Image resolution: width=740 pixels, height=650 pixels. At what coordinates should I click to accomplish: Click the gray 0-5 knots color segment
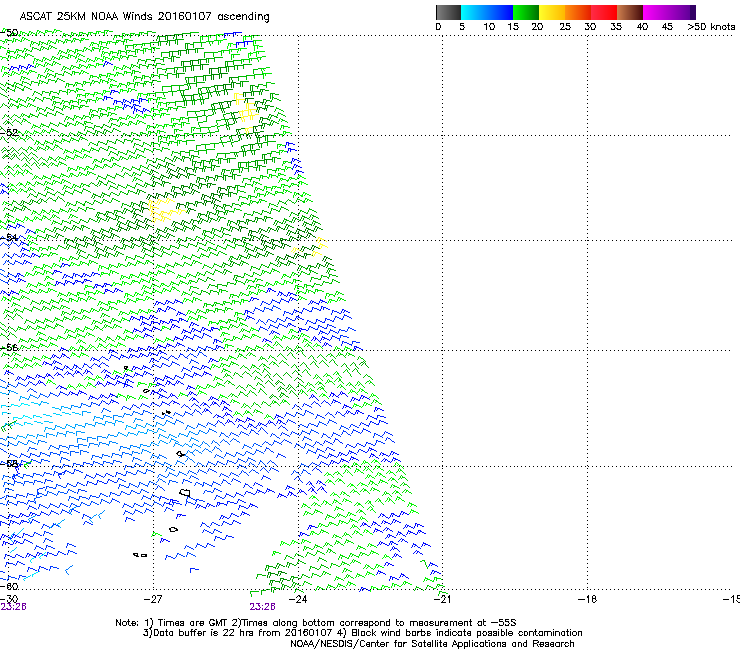[x=448, y=12]
